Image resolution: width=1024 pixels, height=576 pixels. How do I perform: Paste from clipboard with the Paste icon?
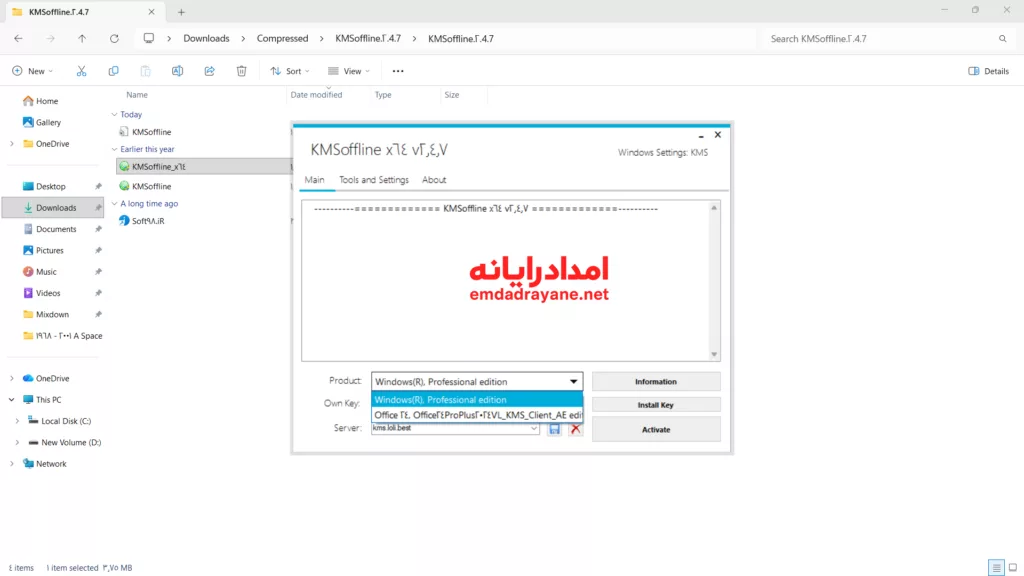(146, 71)
